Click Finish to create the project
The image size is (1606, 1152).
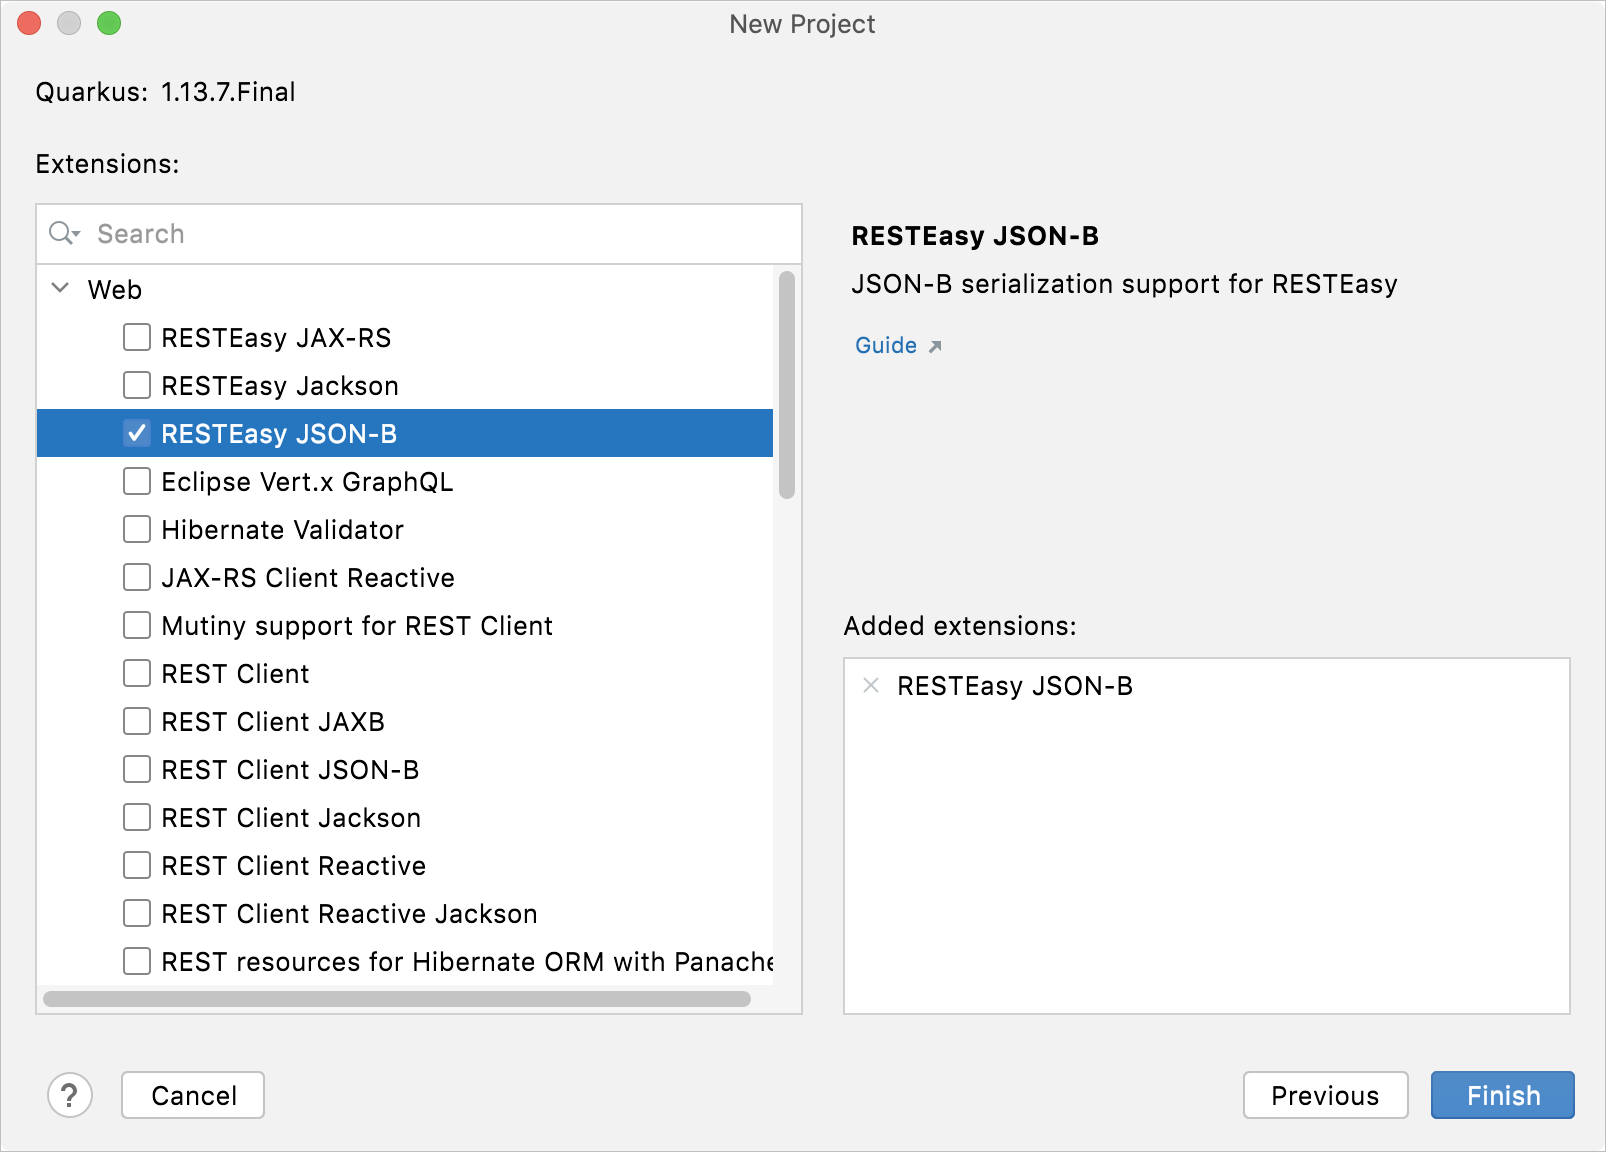point(1502,1095)
